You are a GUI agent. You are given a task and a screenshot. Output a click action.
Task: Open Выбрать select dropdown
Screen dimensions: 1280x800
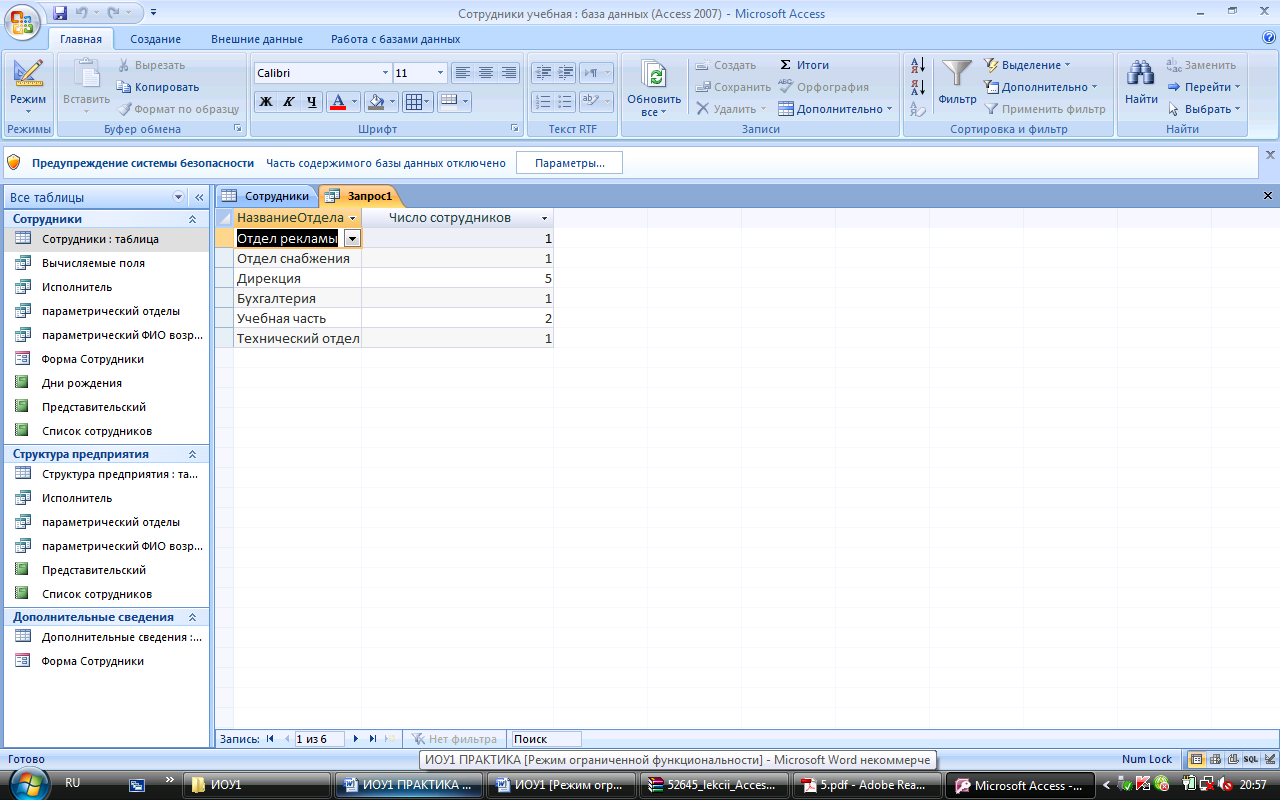click(1204, 109)
